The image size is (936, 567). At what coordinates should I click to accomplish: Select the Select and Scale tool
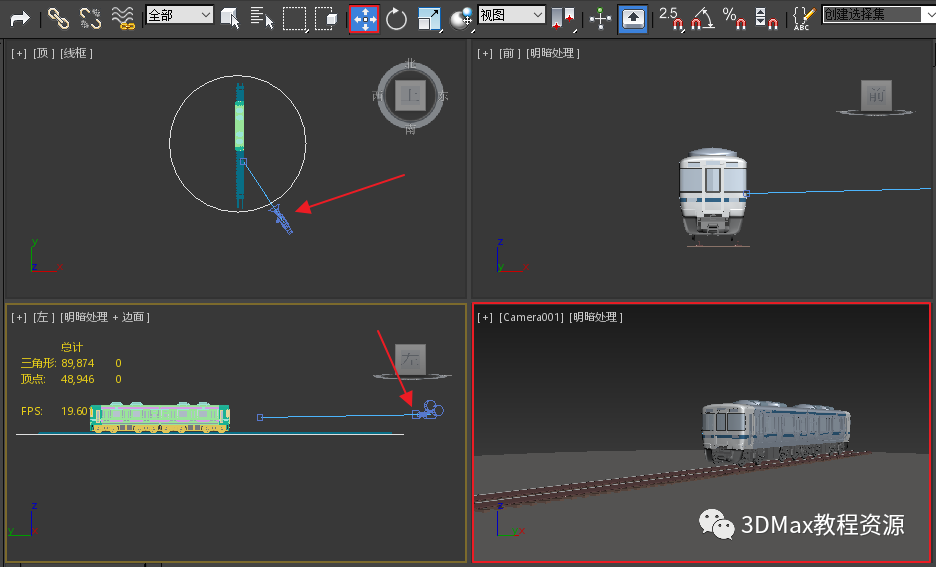click(x=429, y=19)
